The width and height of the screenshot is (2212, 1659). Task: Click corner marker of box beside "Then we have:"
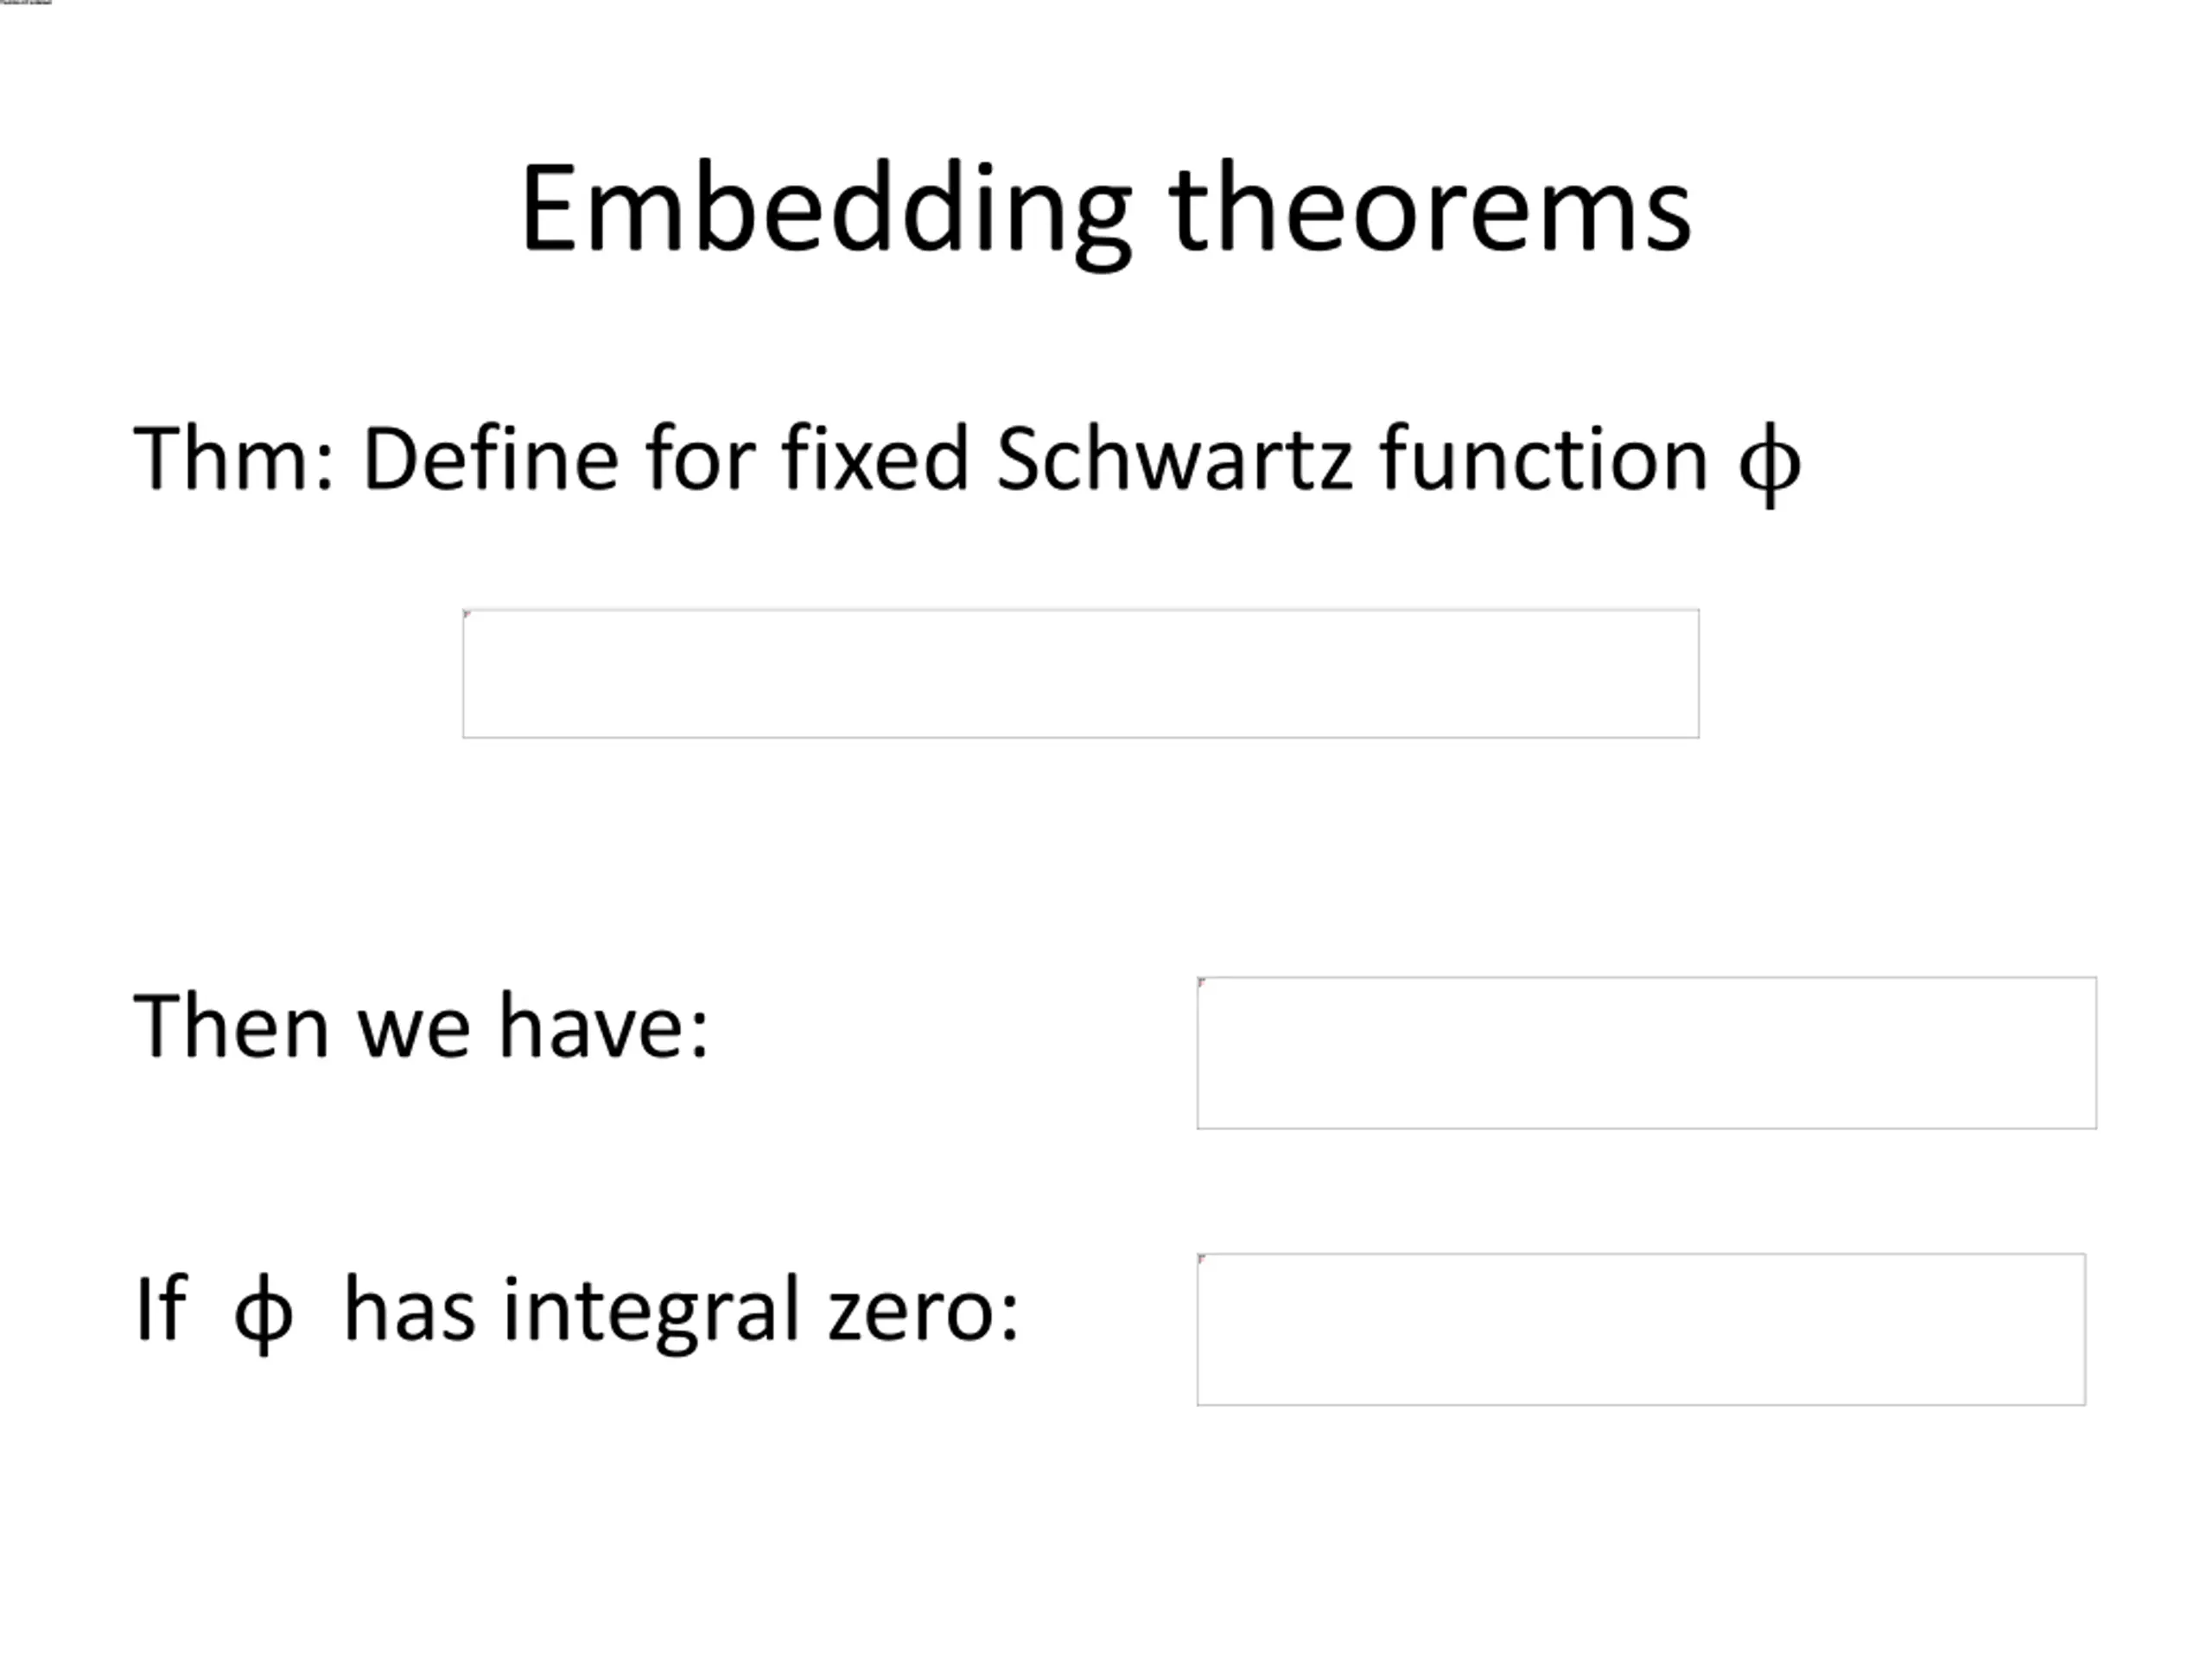click(x=1202, y=982)
